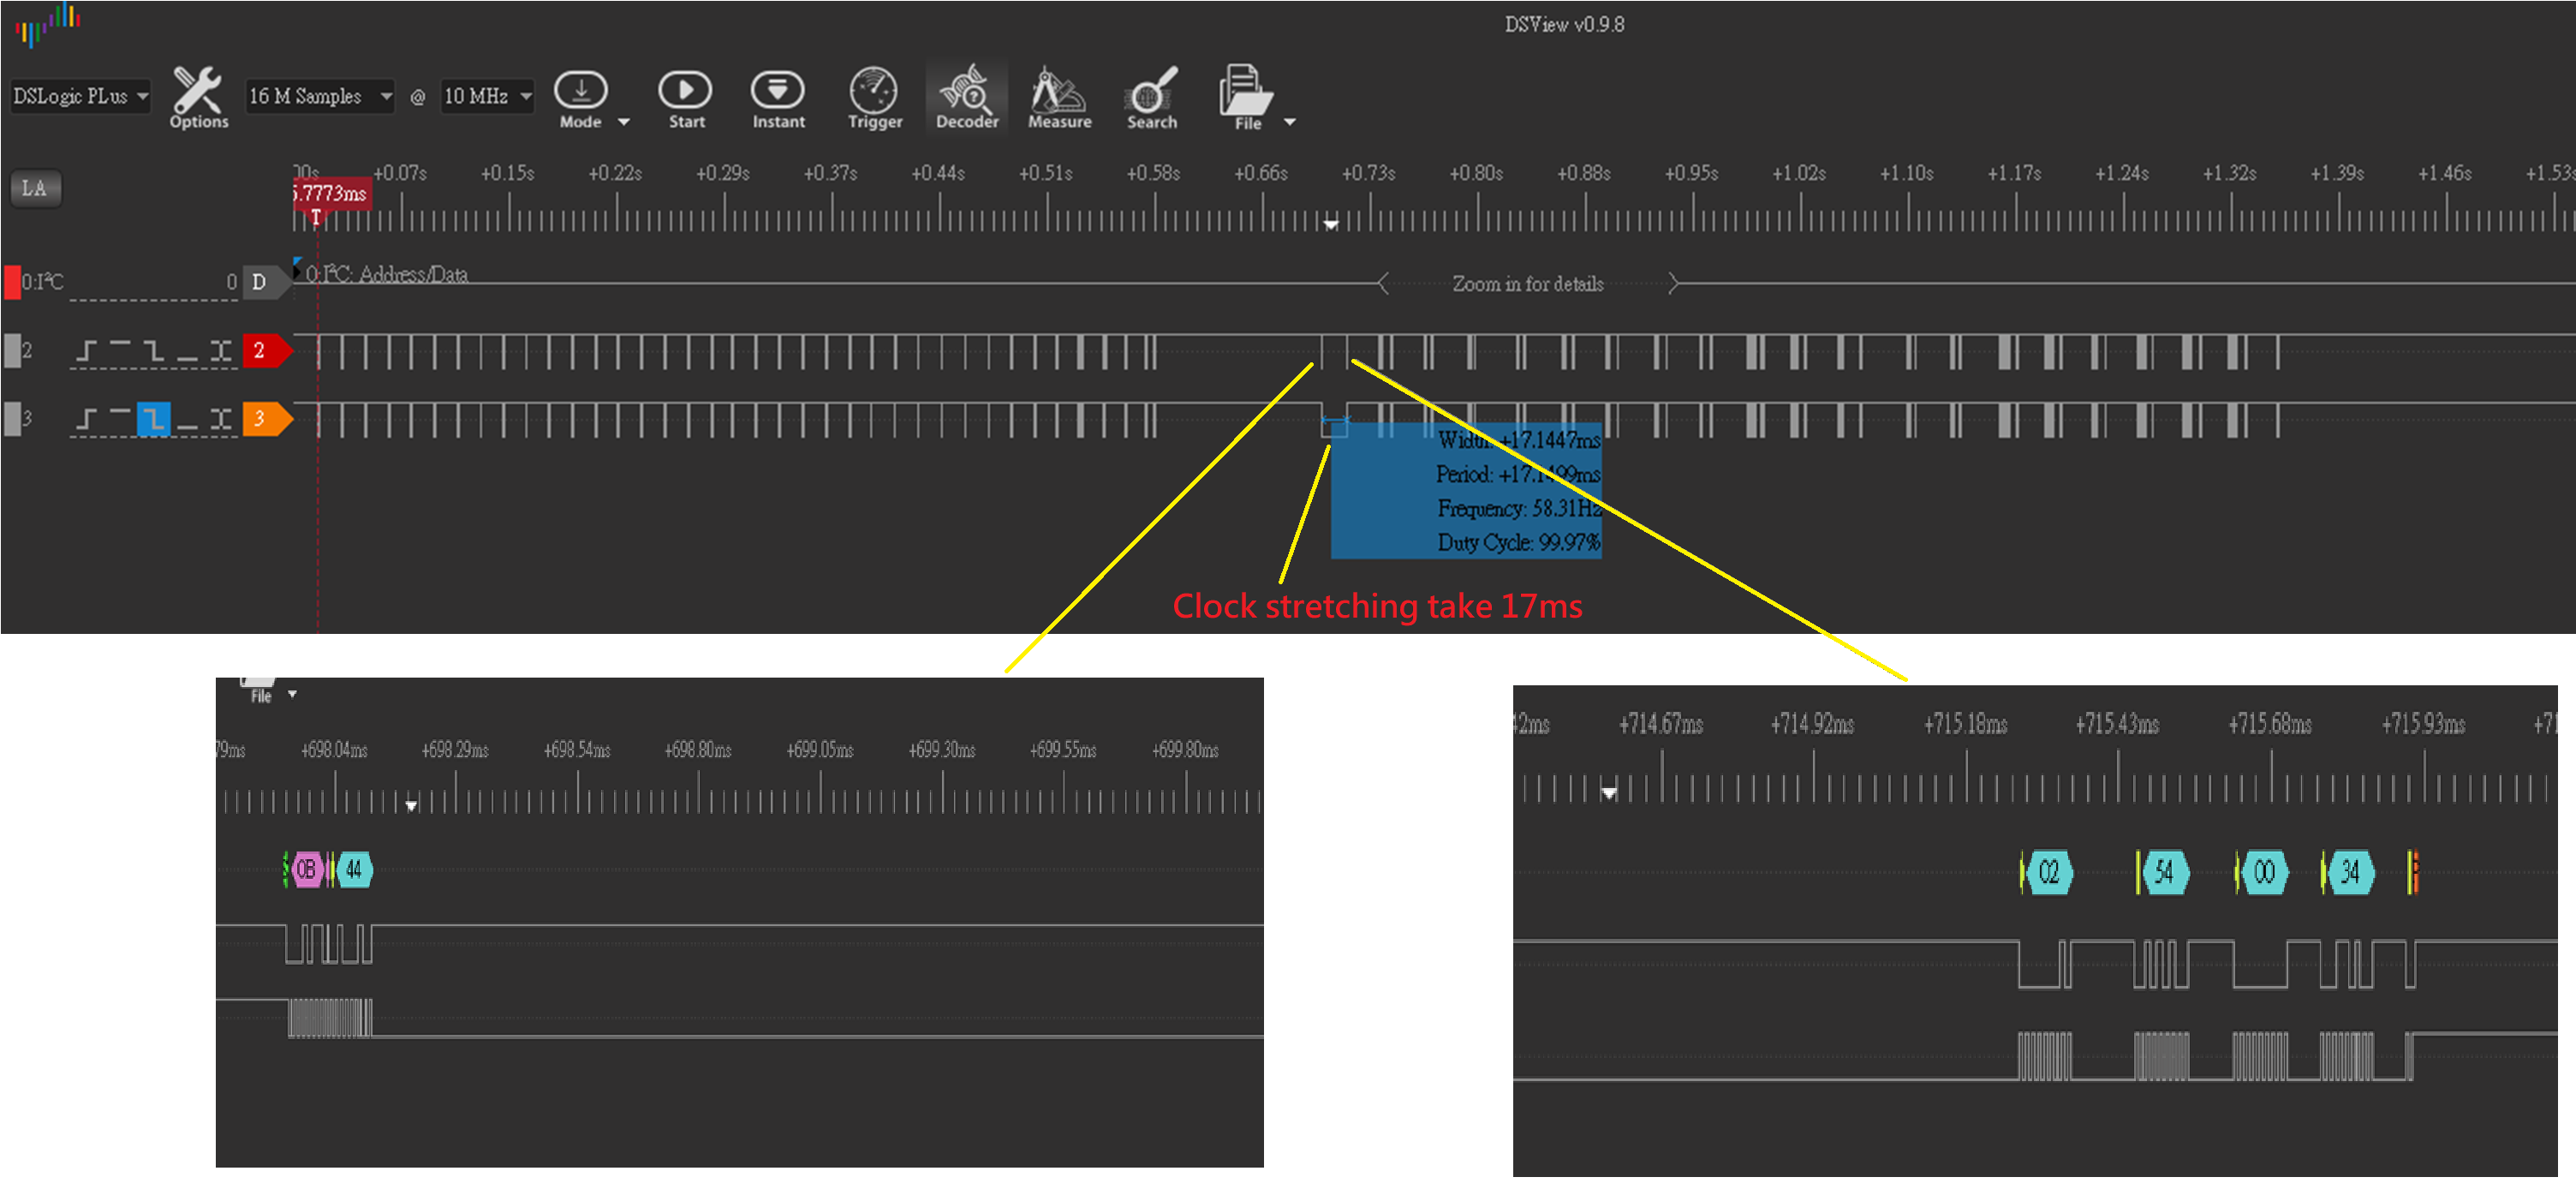
Task: Open the 10 MHz sample rate dropdown
Action: tap(487, 97)
